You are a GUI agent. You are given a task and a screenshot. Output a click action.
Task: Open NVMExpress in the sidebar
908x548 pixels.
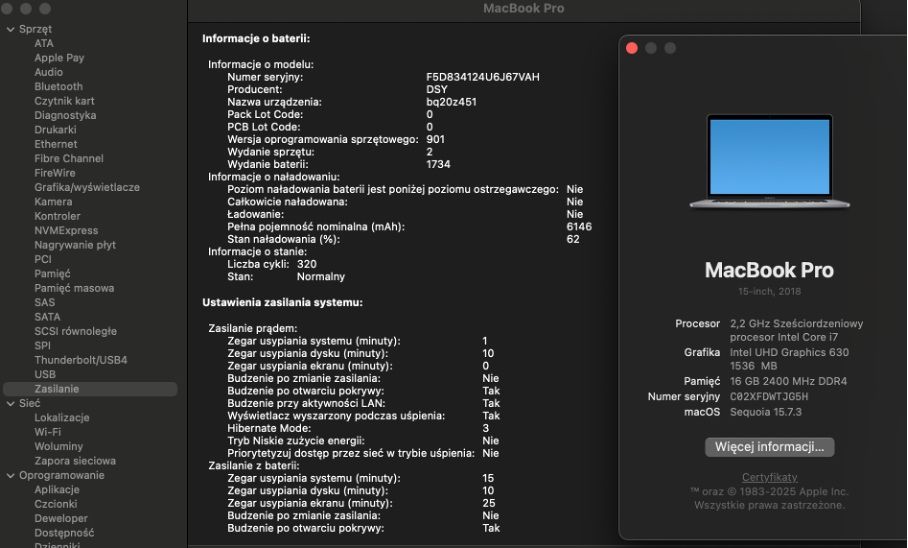[x=66, y=231]
